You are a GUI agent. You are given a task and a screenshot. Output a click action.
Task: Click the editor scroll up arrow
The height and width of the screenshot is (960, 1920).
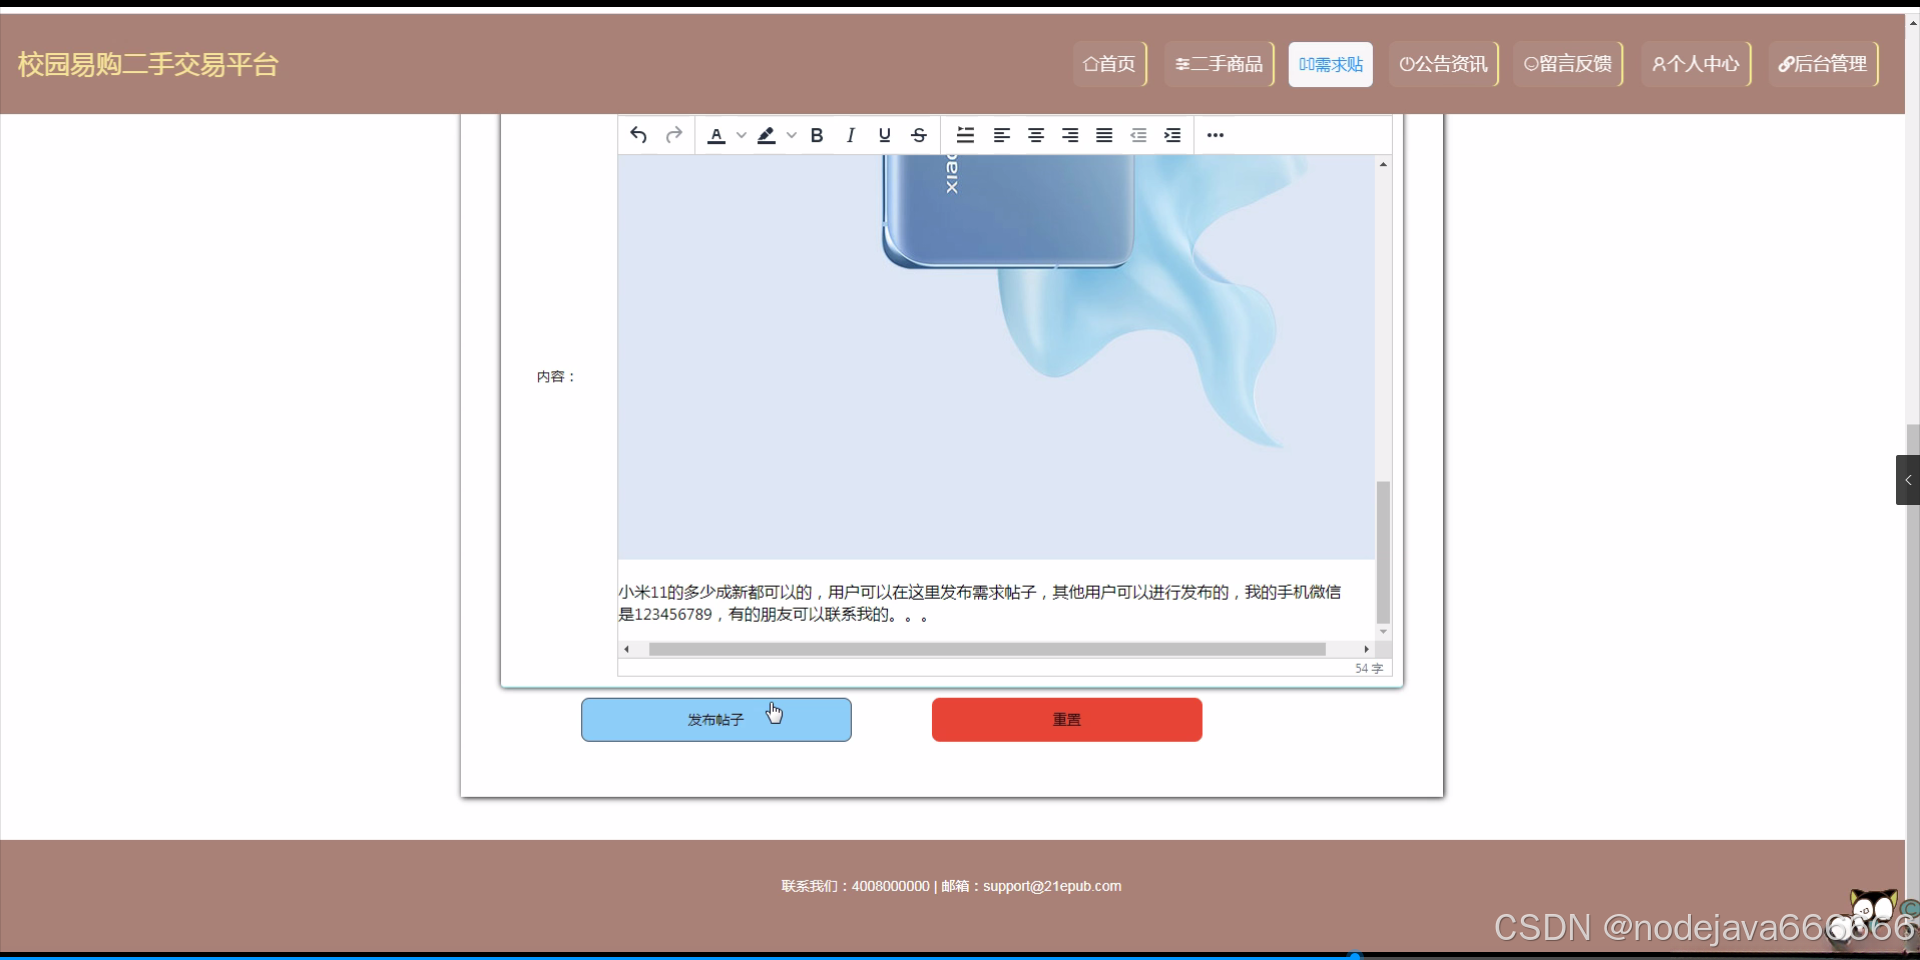tap(1383, 164)
